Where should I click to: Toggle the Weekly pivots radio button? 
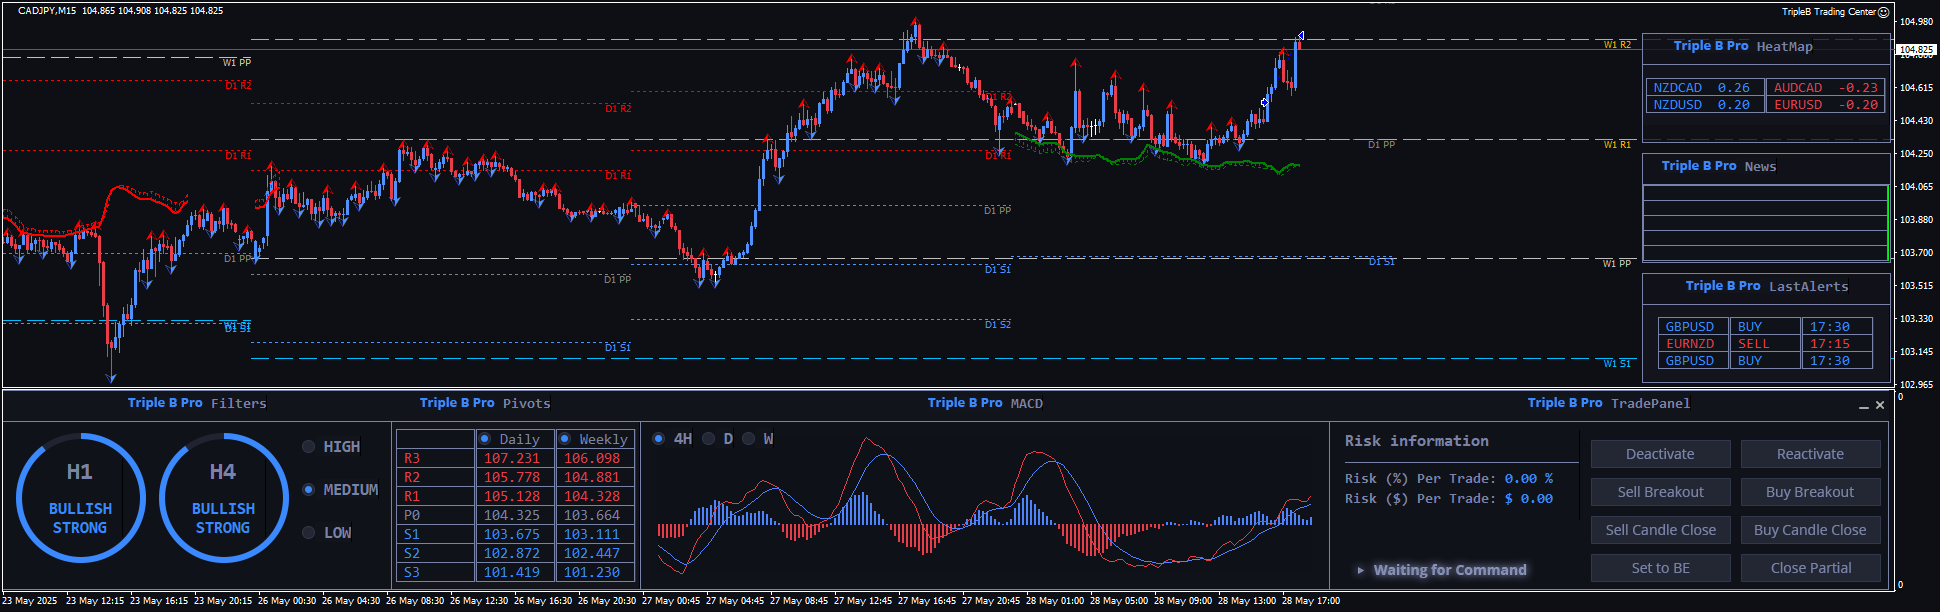pos(565,439)
